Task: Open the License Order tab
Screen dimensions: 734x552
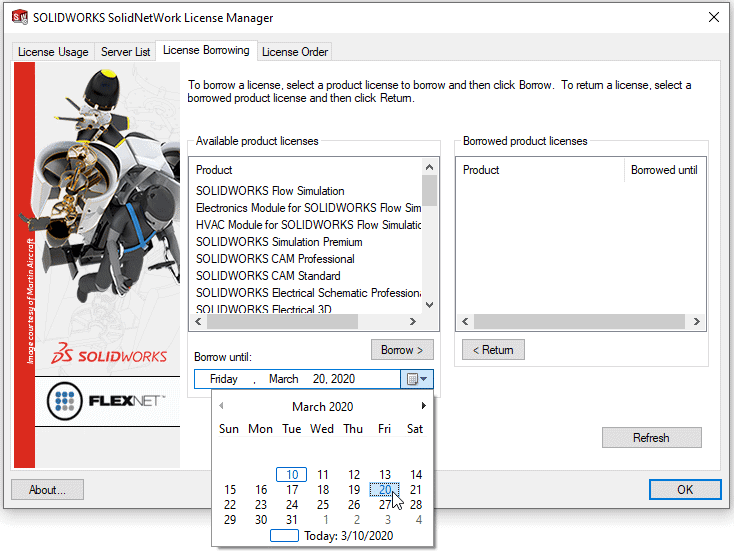Action: click(x=294, y=52)
